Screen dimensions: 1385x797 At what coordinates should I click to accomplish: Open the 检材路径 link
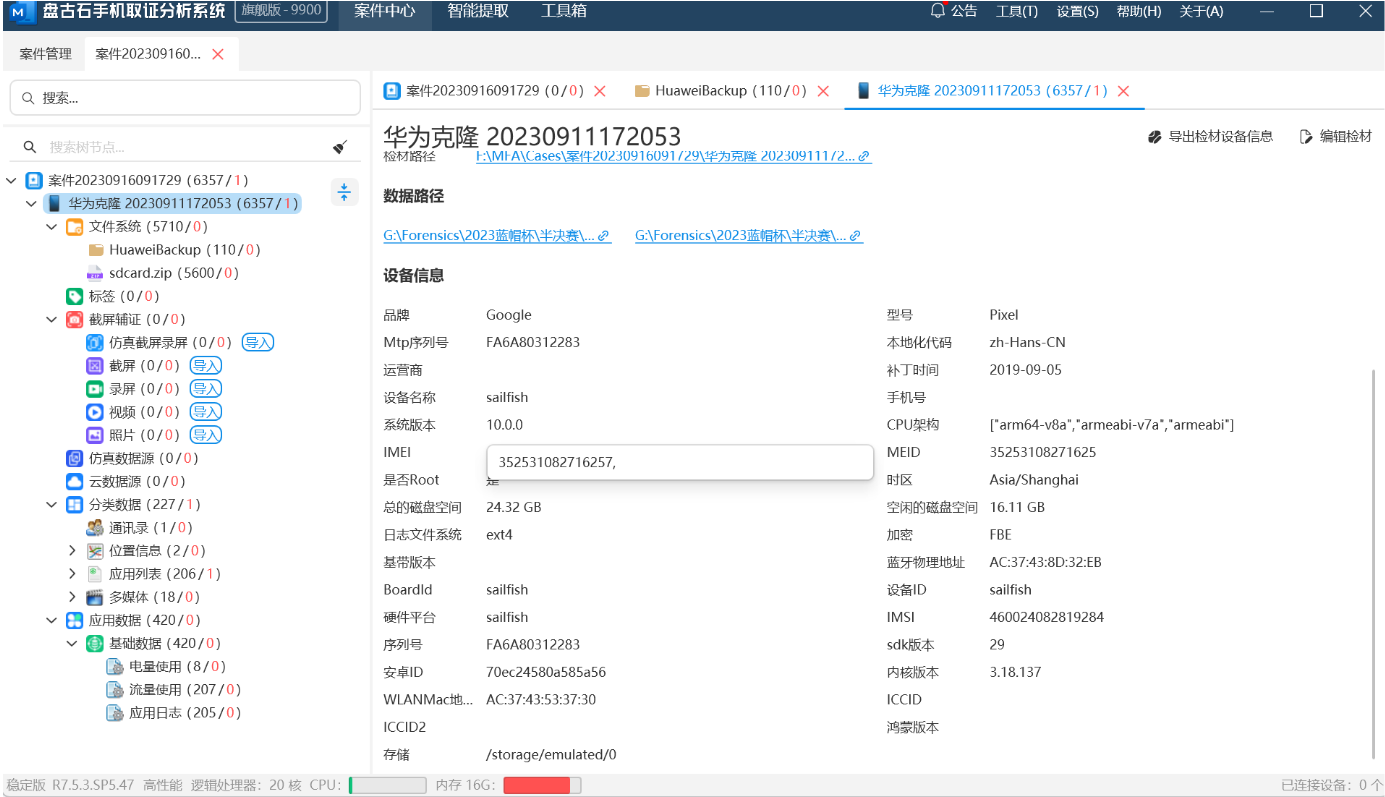pyautogui.click(x=673, y=156)
